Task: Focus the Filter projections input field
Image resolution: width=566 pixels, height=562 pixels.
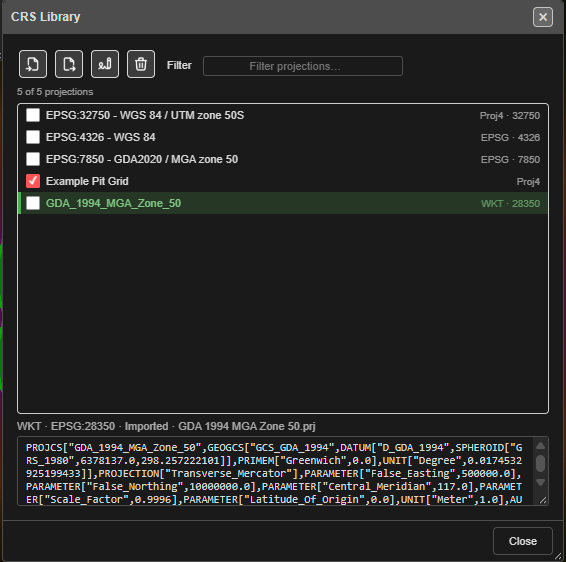Action: click(303, 66)
